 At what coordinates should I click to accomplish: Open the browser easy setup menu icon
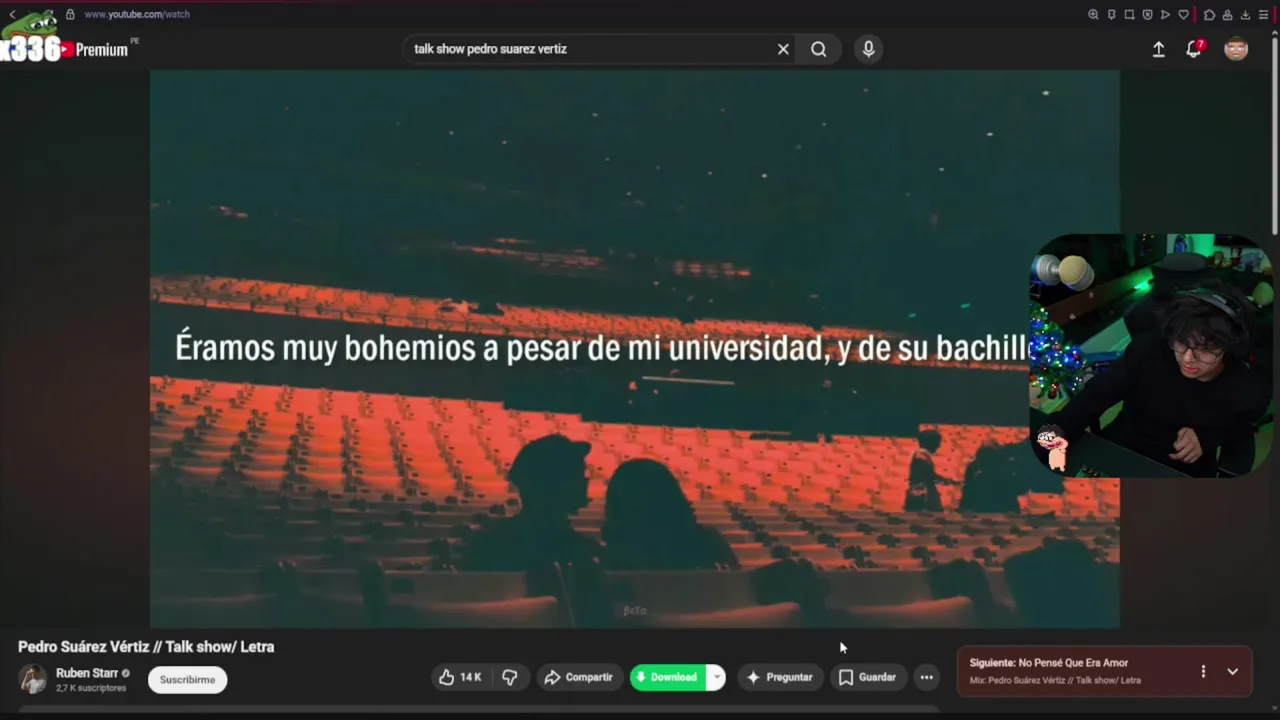[1263, 14]
